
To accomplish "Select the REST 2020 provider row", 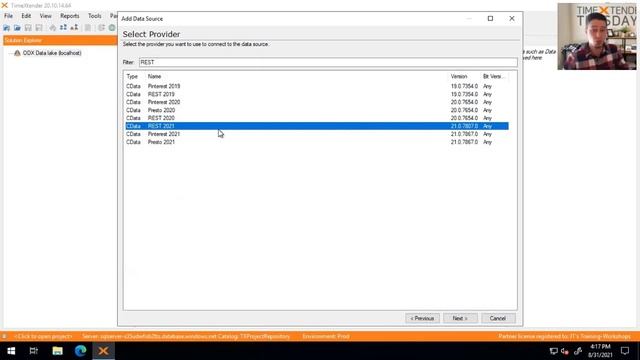I will 317,118.
